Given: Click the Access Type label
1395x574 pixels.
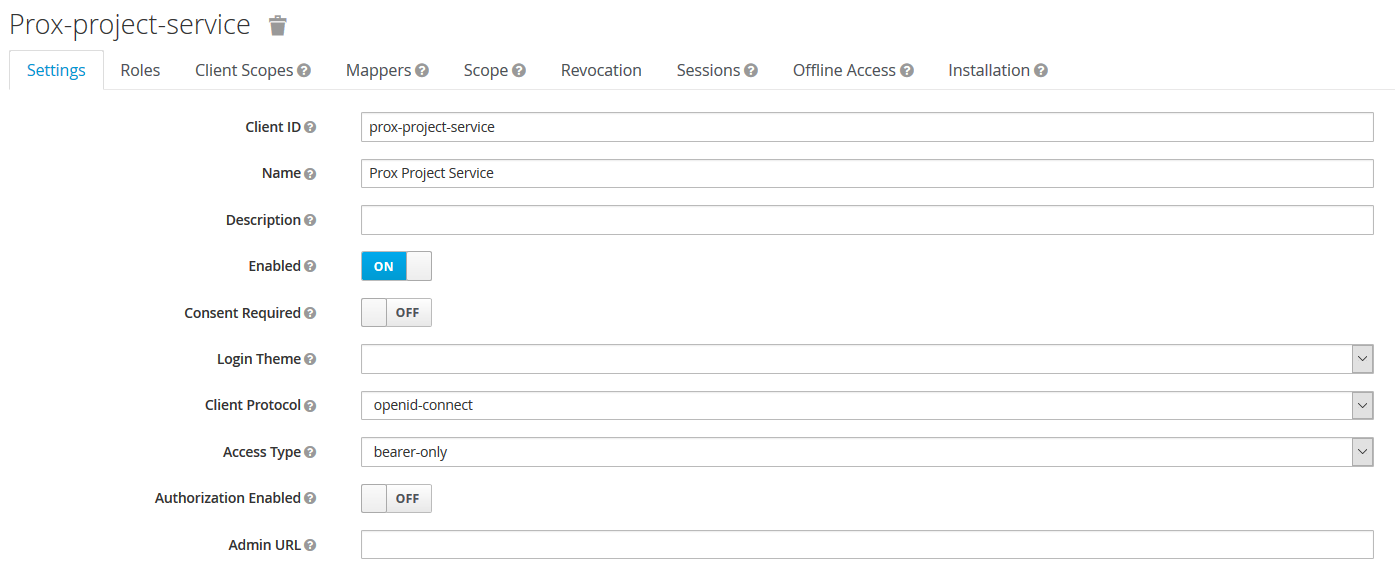Looking at the screenshot, I should (x=262, y=452).
